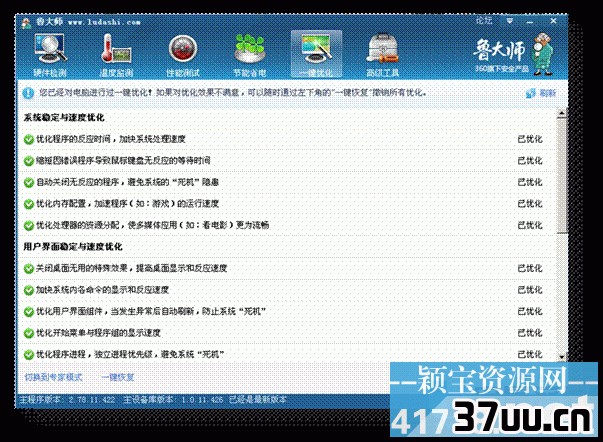Click green check for 优化内存配置 row

pos(29,204)
